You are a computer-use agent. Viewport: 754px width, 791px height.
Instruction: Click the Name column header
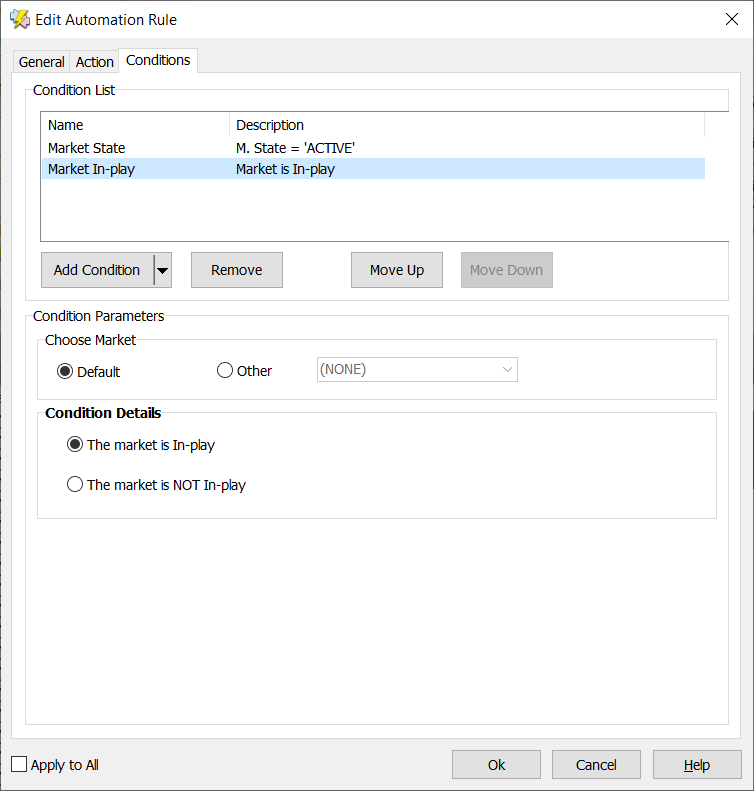134,125
